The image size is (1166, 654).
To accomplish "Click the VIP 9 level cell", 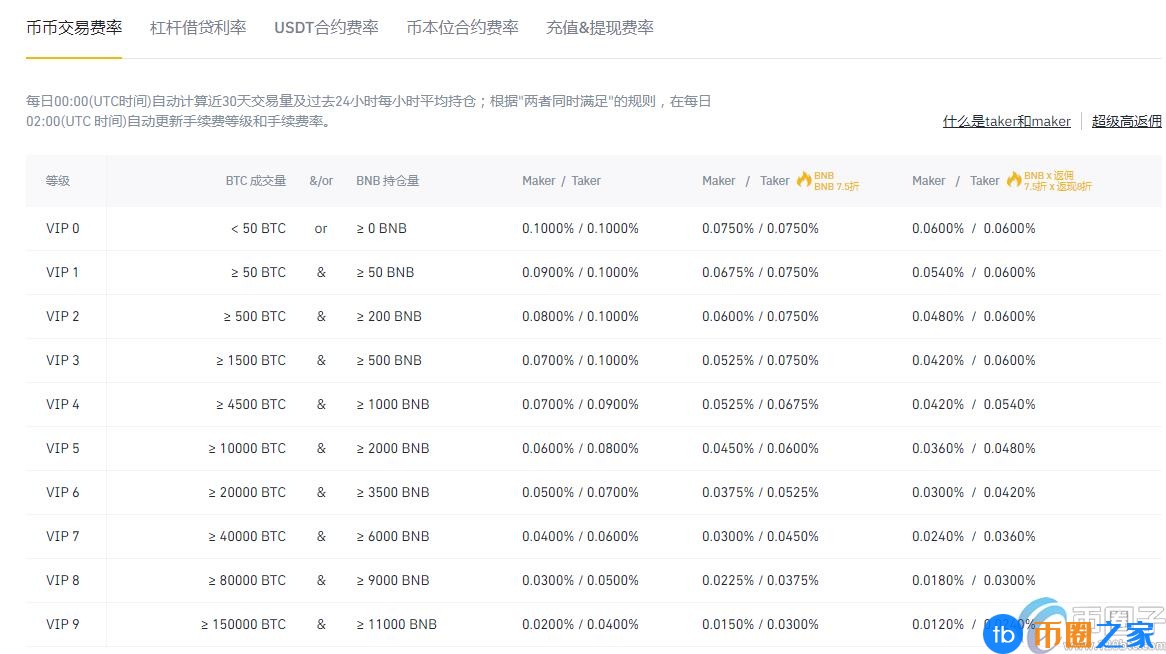I will click(x=62, y=623).
